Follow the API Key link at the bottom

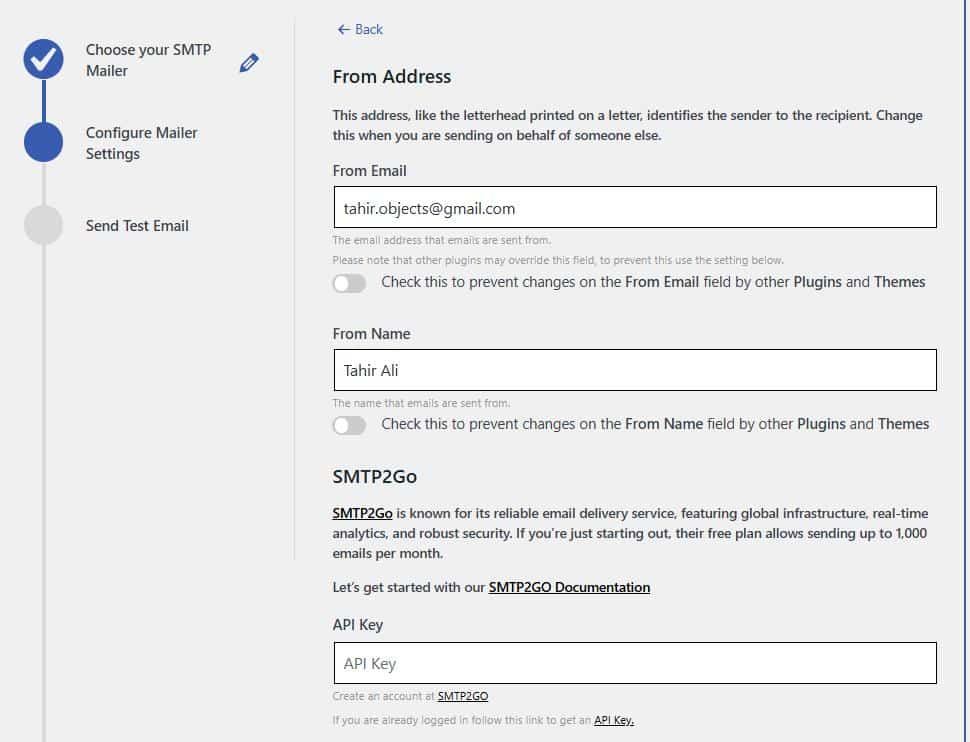tap(614, 720)
